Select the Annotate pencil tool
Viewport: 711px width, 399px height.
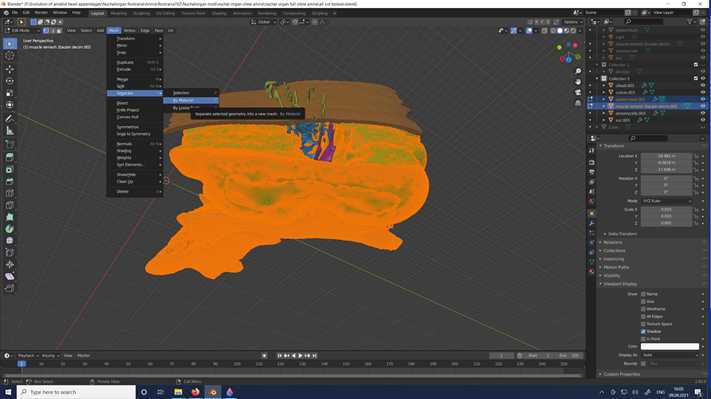coord(10,118)
